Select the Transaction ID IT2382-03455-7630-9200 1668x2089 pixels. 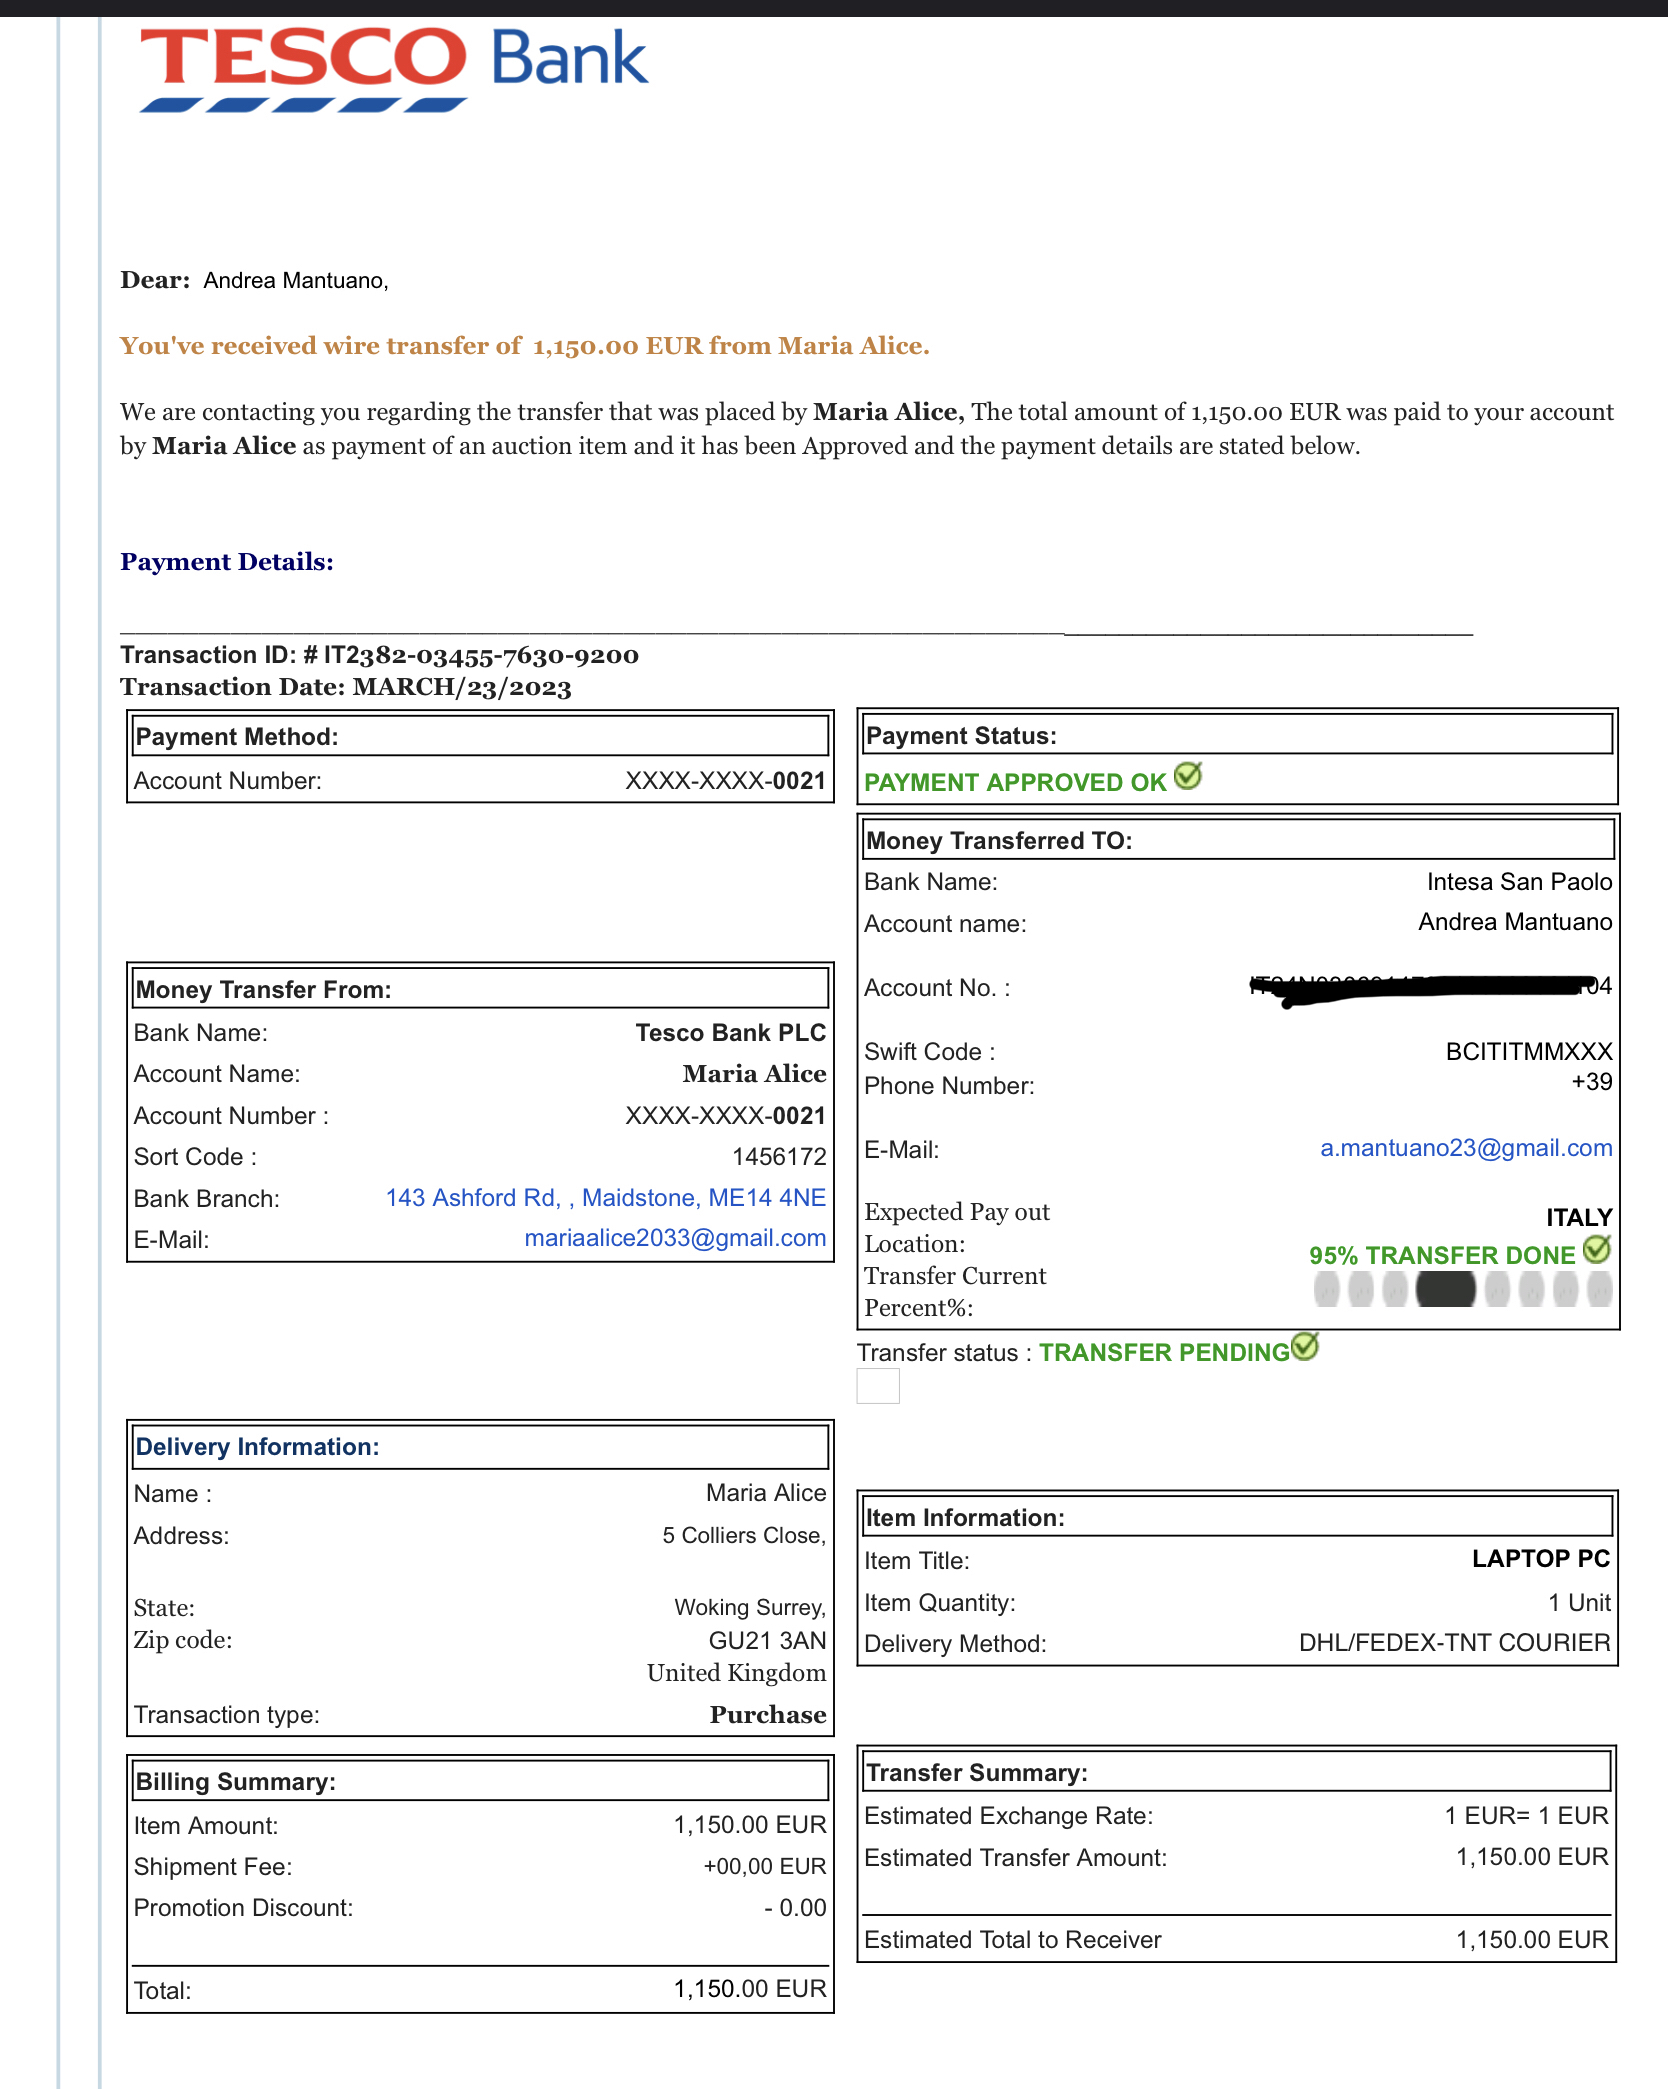pyautogui.click(x=481, y=656)
